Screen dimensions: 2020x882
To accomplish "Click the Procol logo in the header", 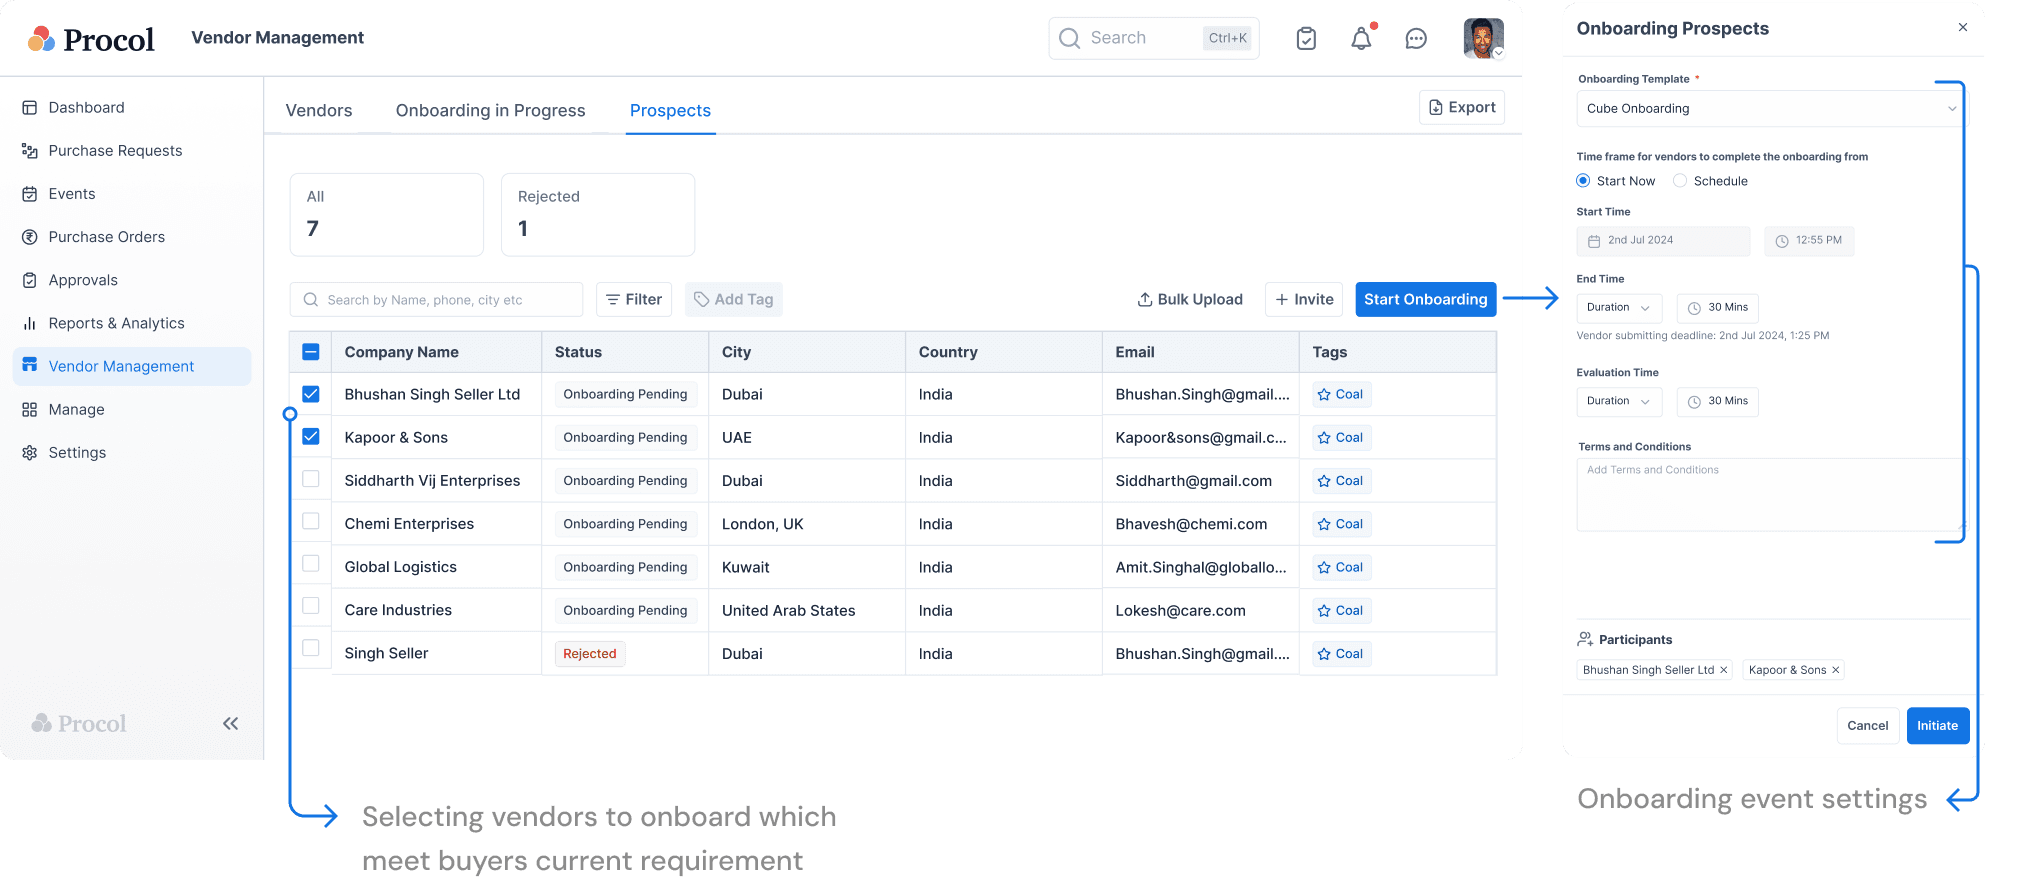I will tap(91, 39).
